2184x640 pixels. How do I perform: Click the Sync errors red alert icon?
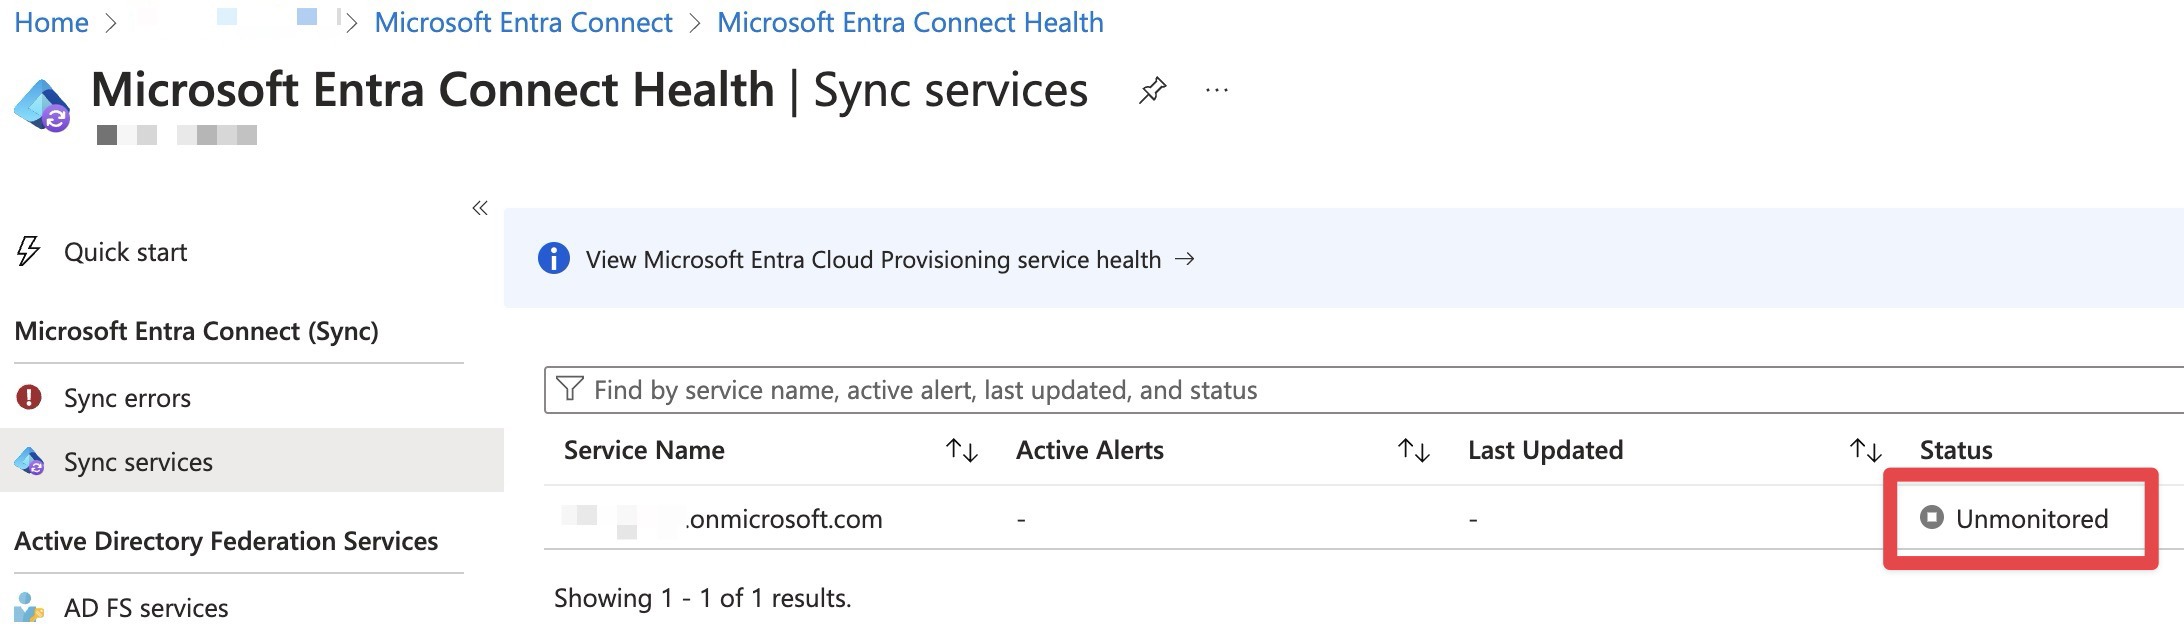(x=29, y=397)
